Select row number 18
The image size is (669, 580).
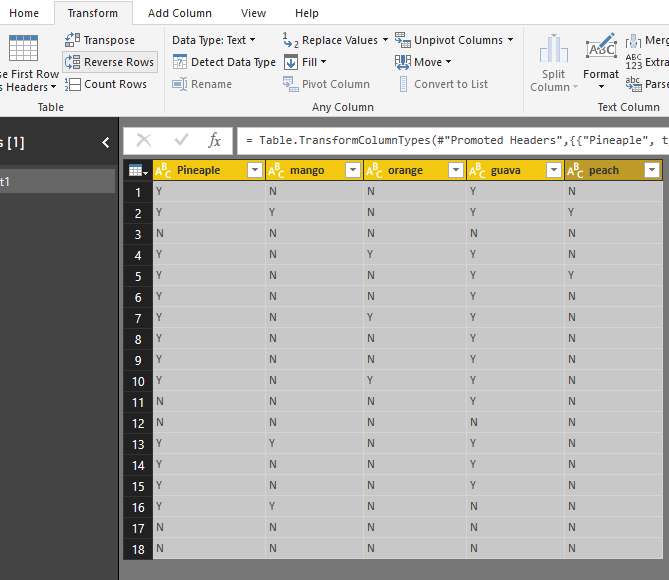click(x=138, y=550)
